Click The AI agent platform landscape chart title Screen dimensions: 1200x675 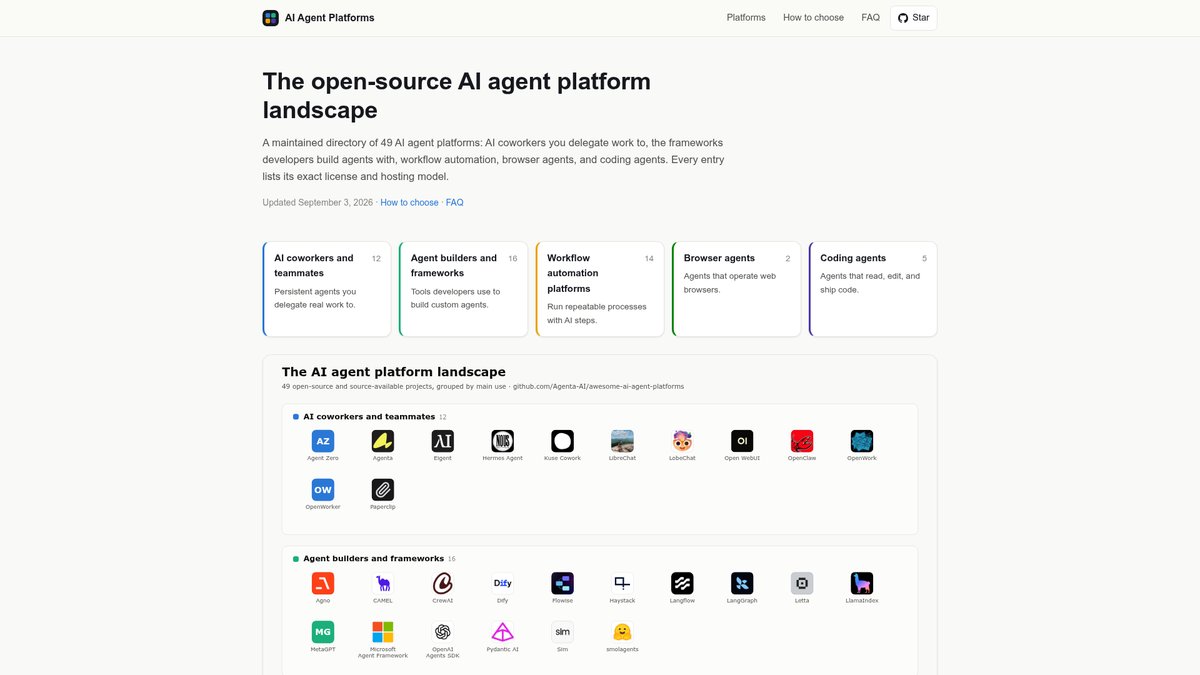pyautogui.click(x=394, y=372)
